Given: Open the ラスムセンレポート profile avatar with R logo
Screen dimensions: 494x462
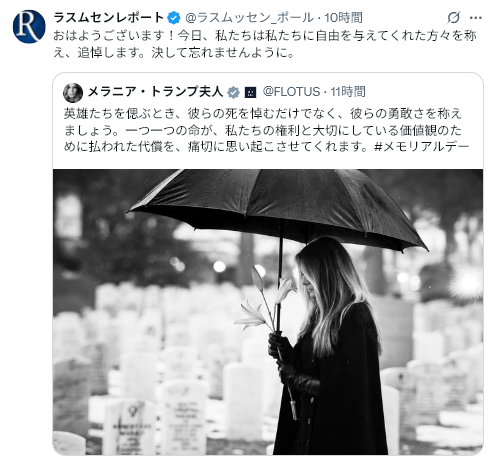Looking at the screenshot, I should pyautogui.click(x=29, y=27).
